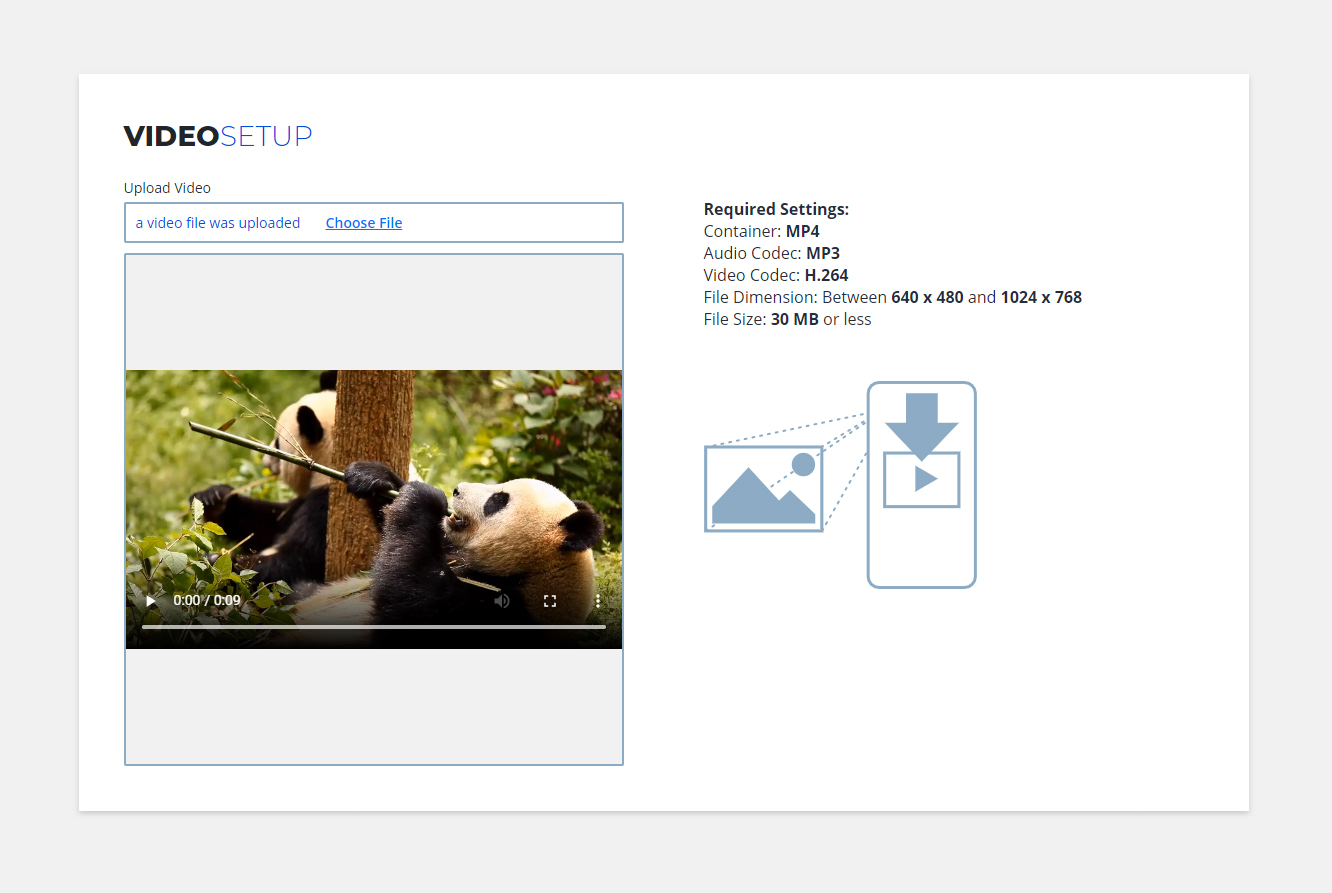Click the Choose File link
The image size is (1332, 893).
tap(364, 223)
